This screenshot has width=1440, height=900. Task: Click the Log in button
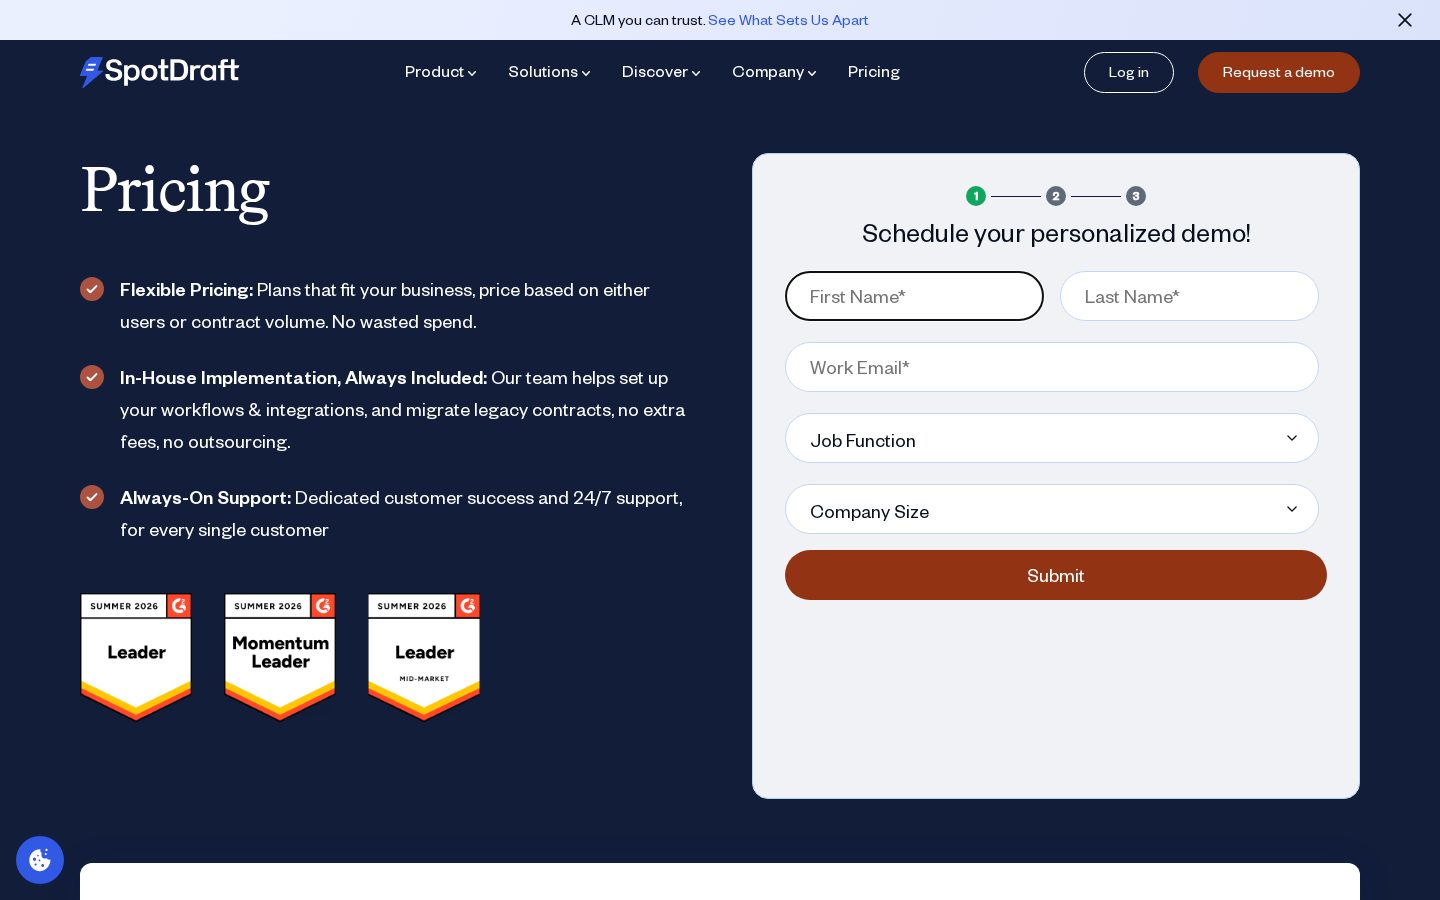(1129, 72)
